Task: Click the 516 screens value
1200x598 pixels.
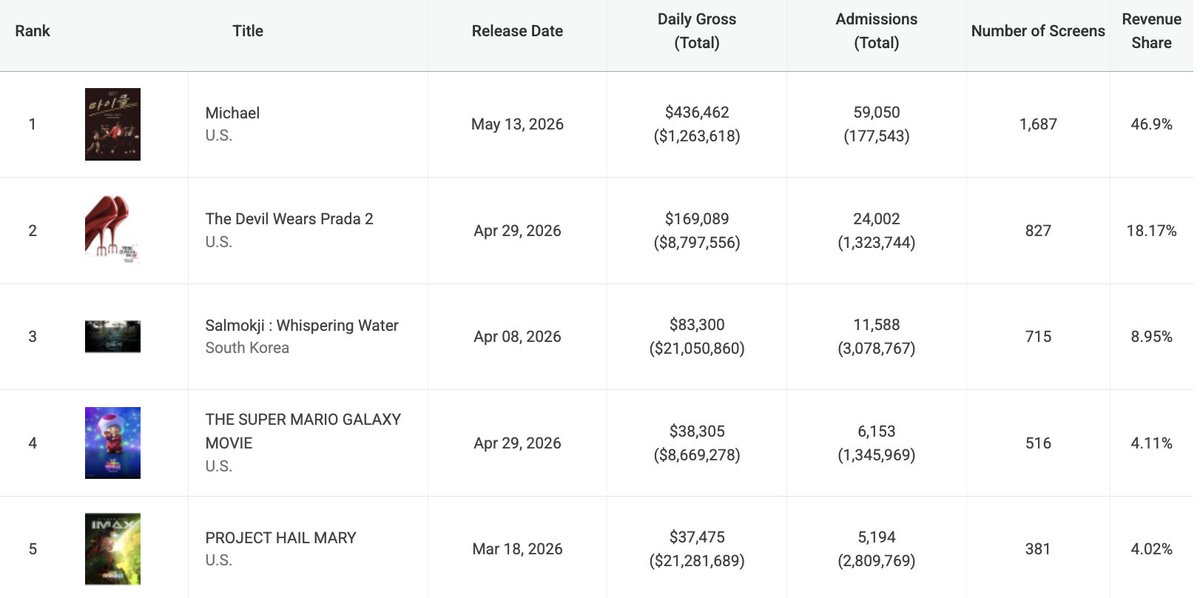Action: pyautogui.click(x=1038, y=443)
